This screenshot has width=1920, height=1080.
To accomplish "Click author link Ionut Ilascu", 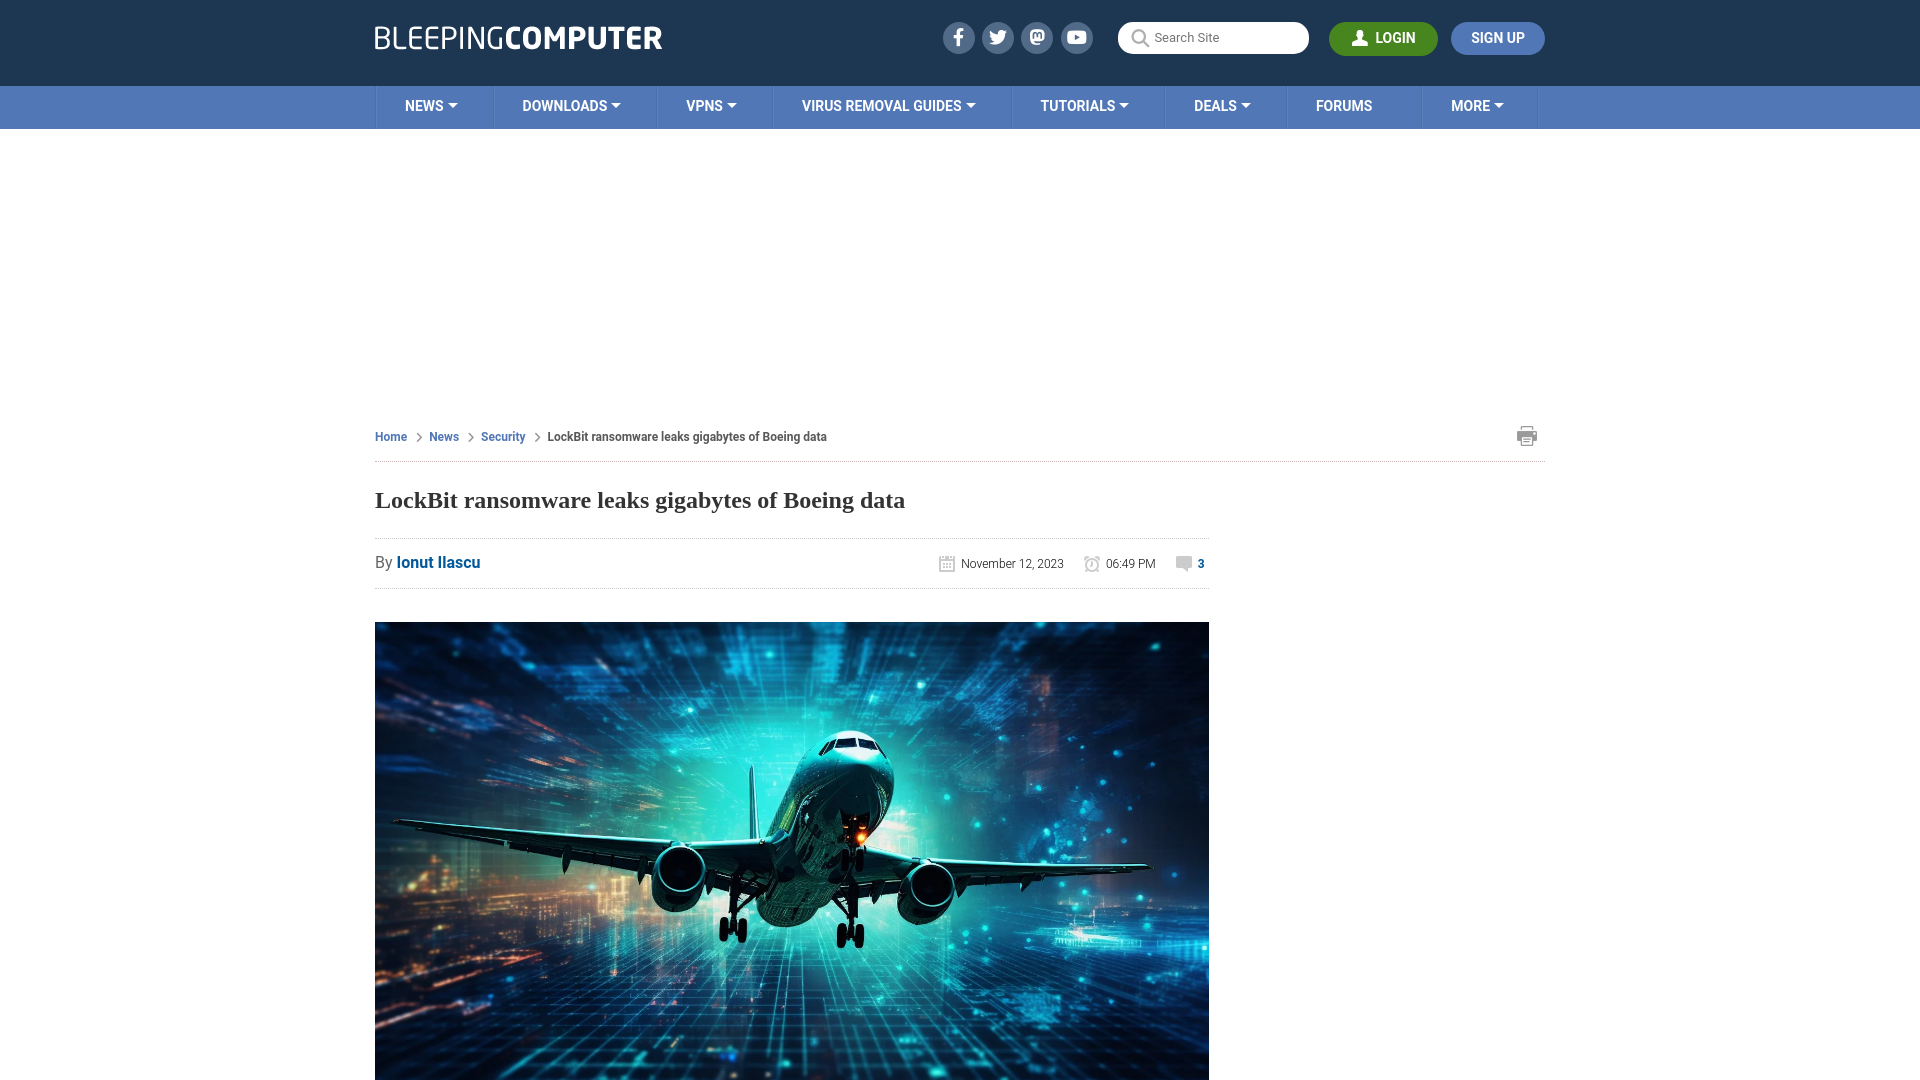I will (438, 562).
